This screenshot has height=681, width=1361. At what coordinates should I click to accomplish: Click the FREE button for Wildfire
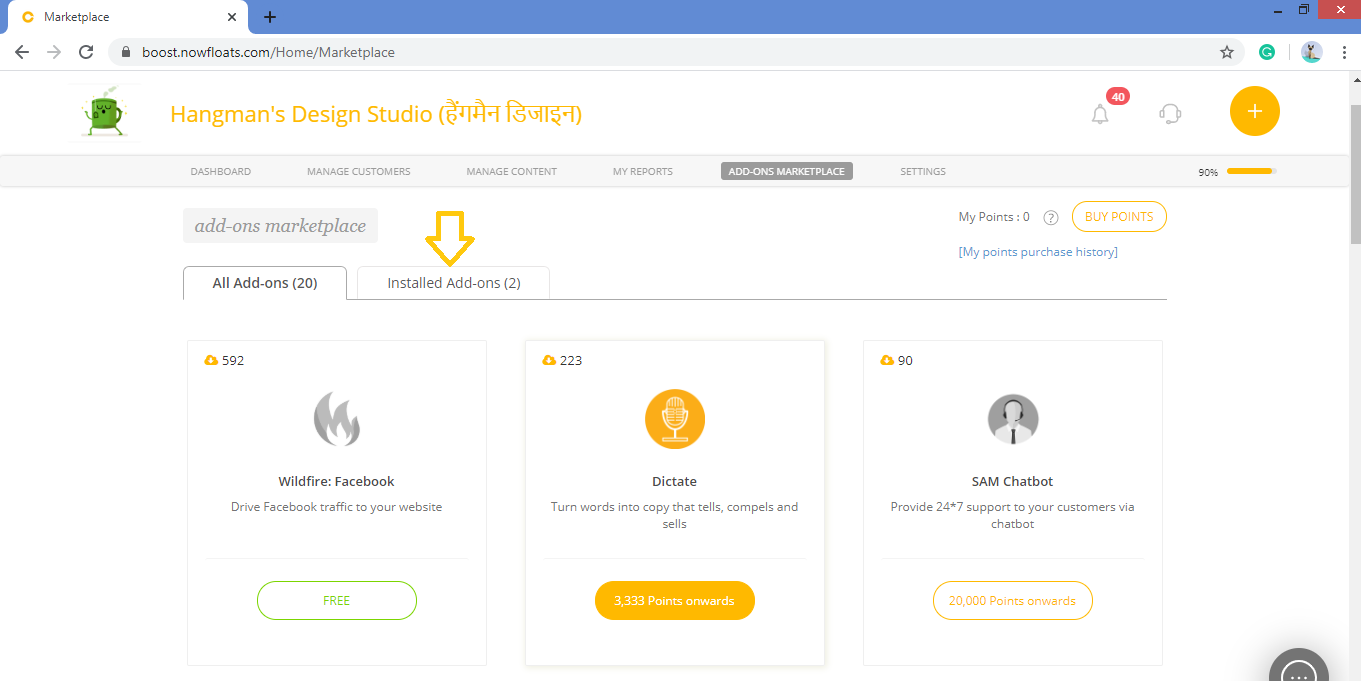tap(337, 601)
